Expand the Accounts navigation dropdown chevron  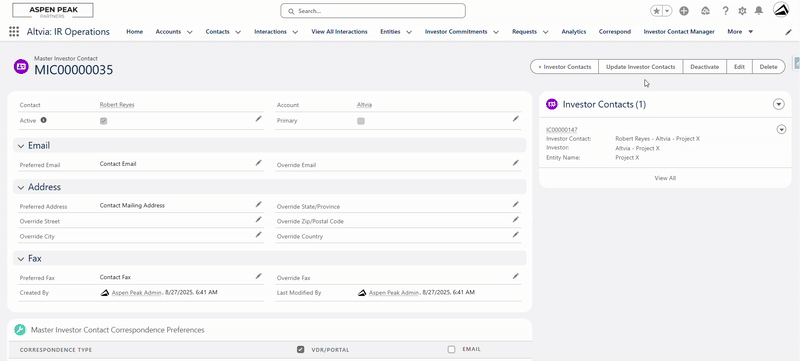click(x=190, y=32)
